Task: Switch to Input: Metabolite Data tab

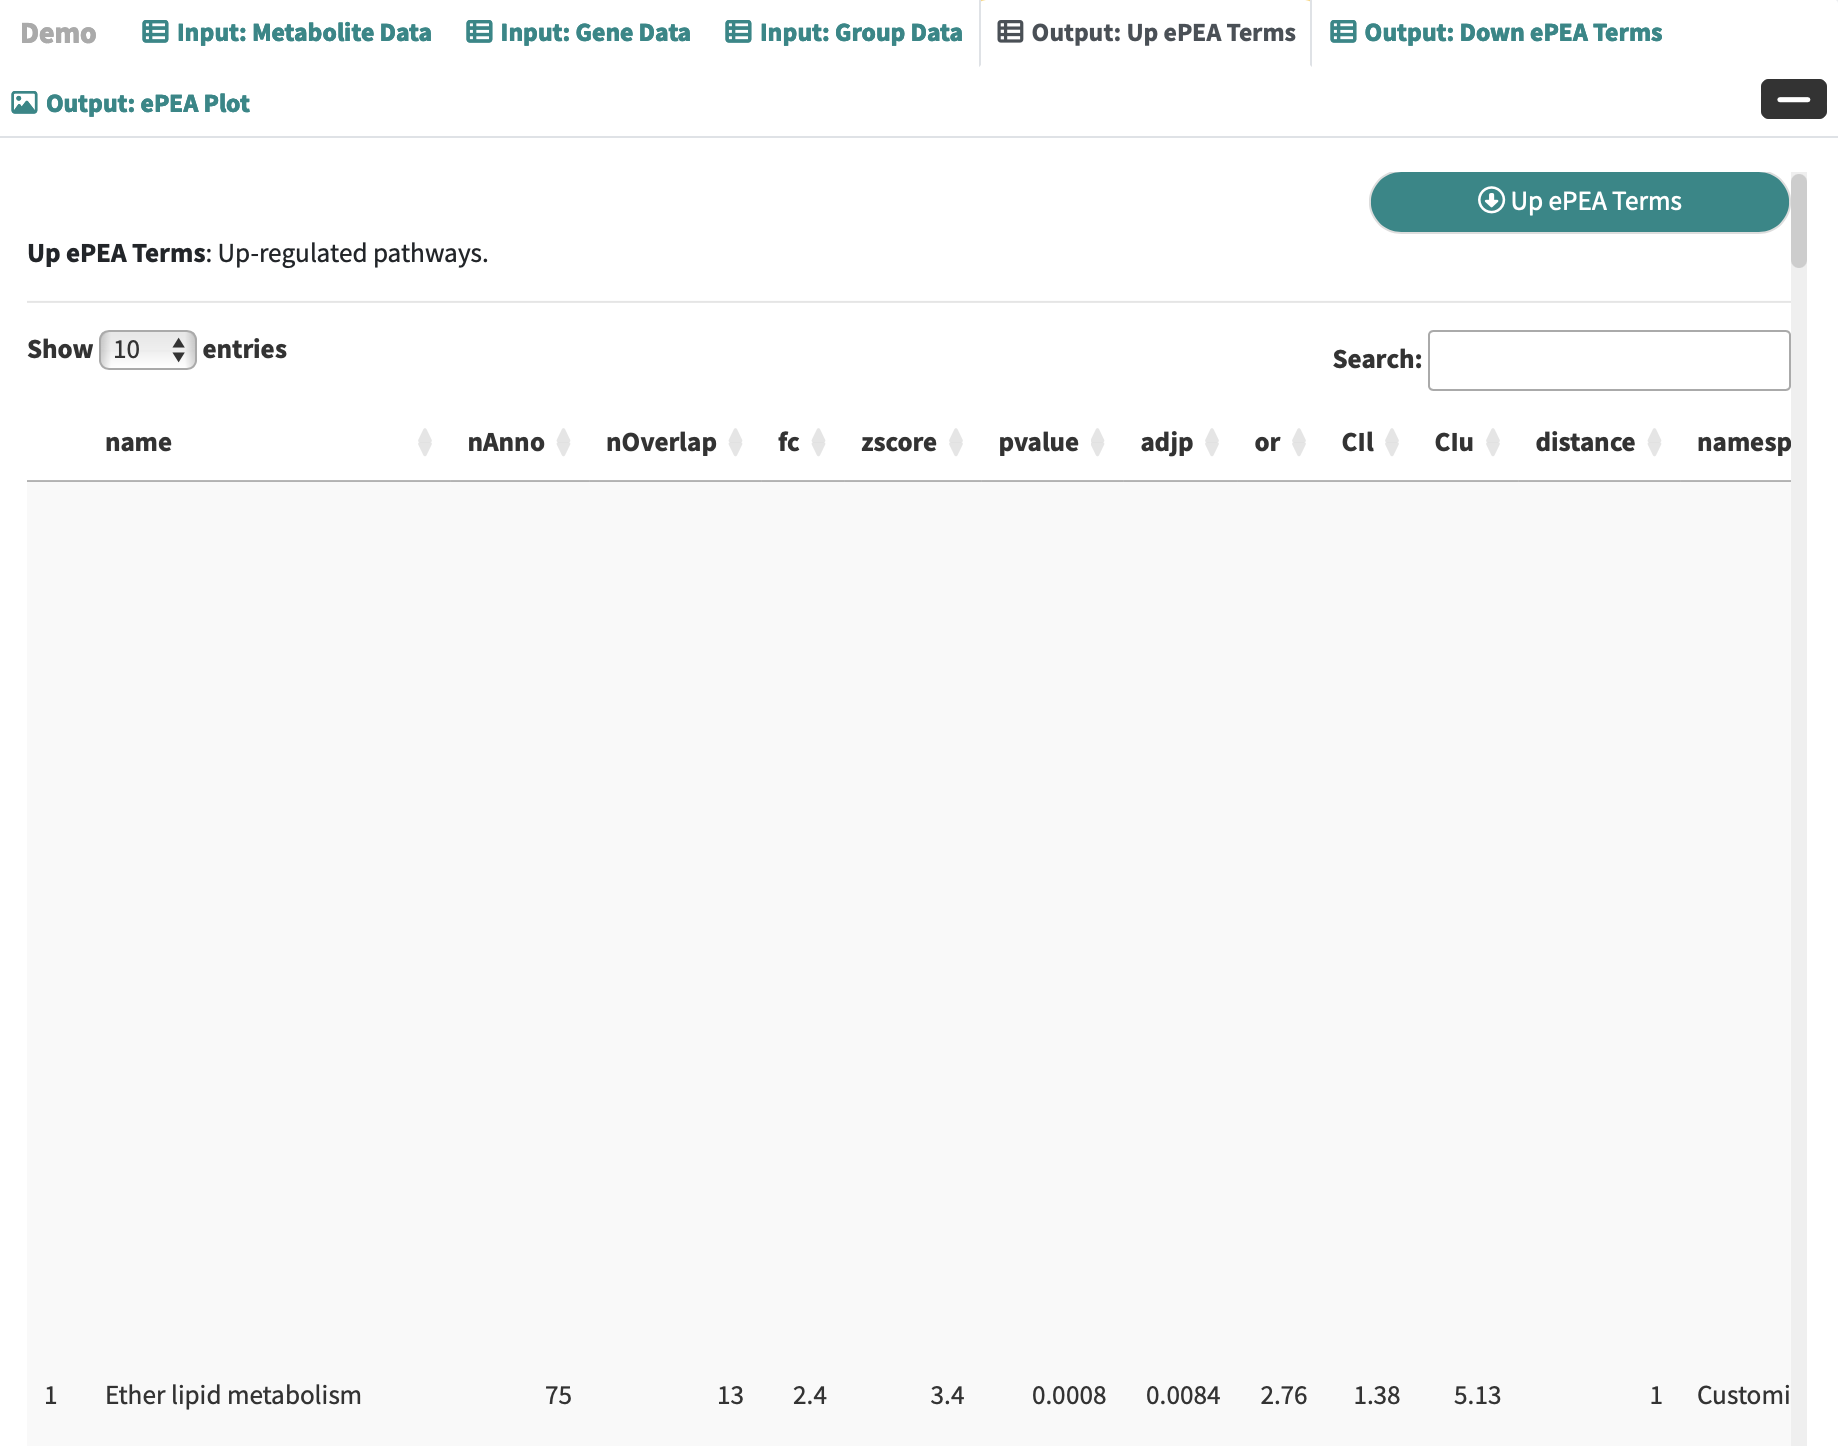Action: [287, 33]
